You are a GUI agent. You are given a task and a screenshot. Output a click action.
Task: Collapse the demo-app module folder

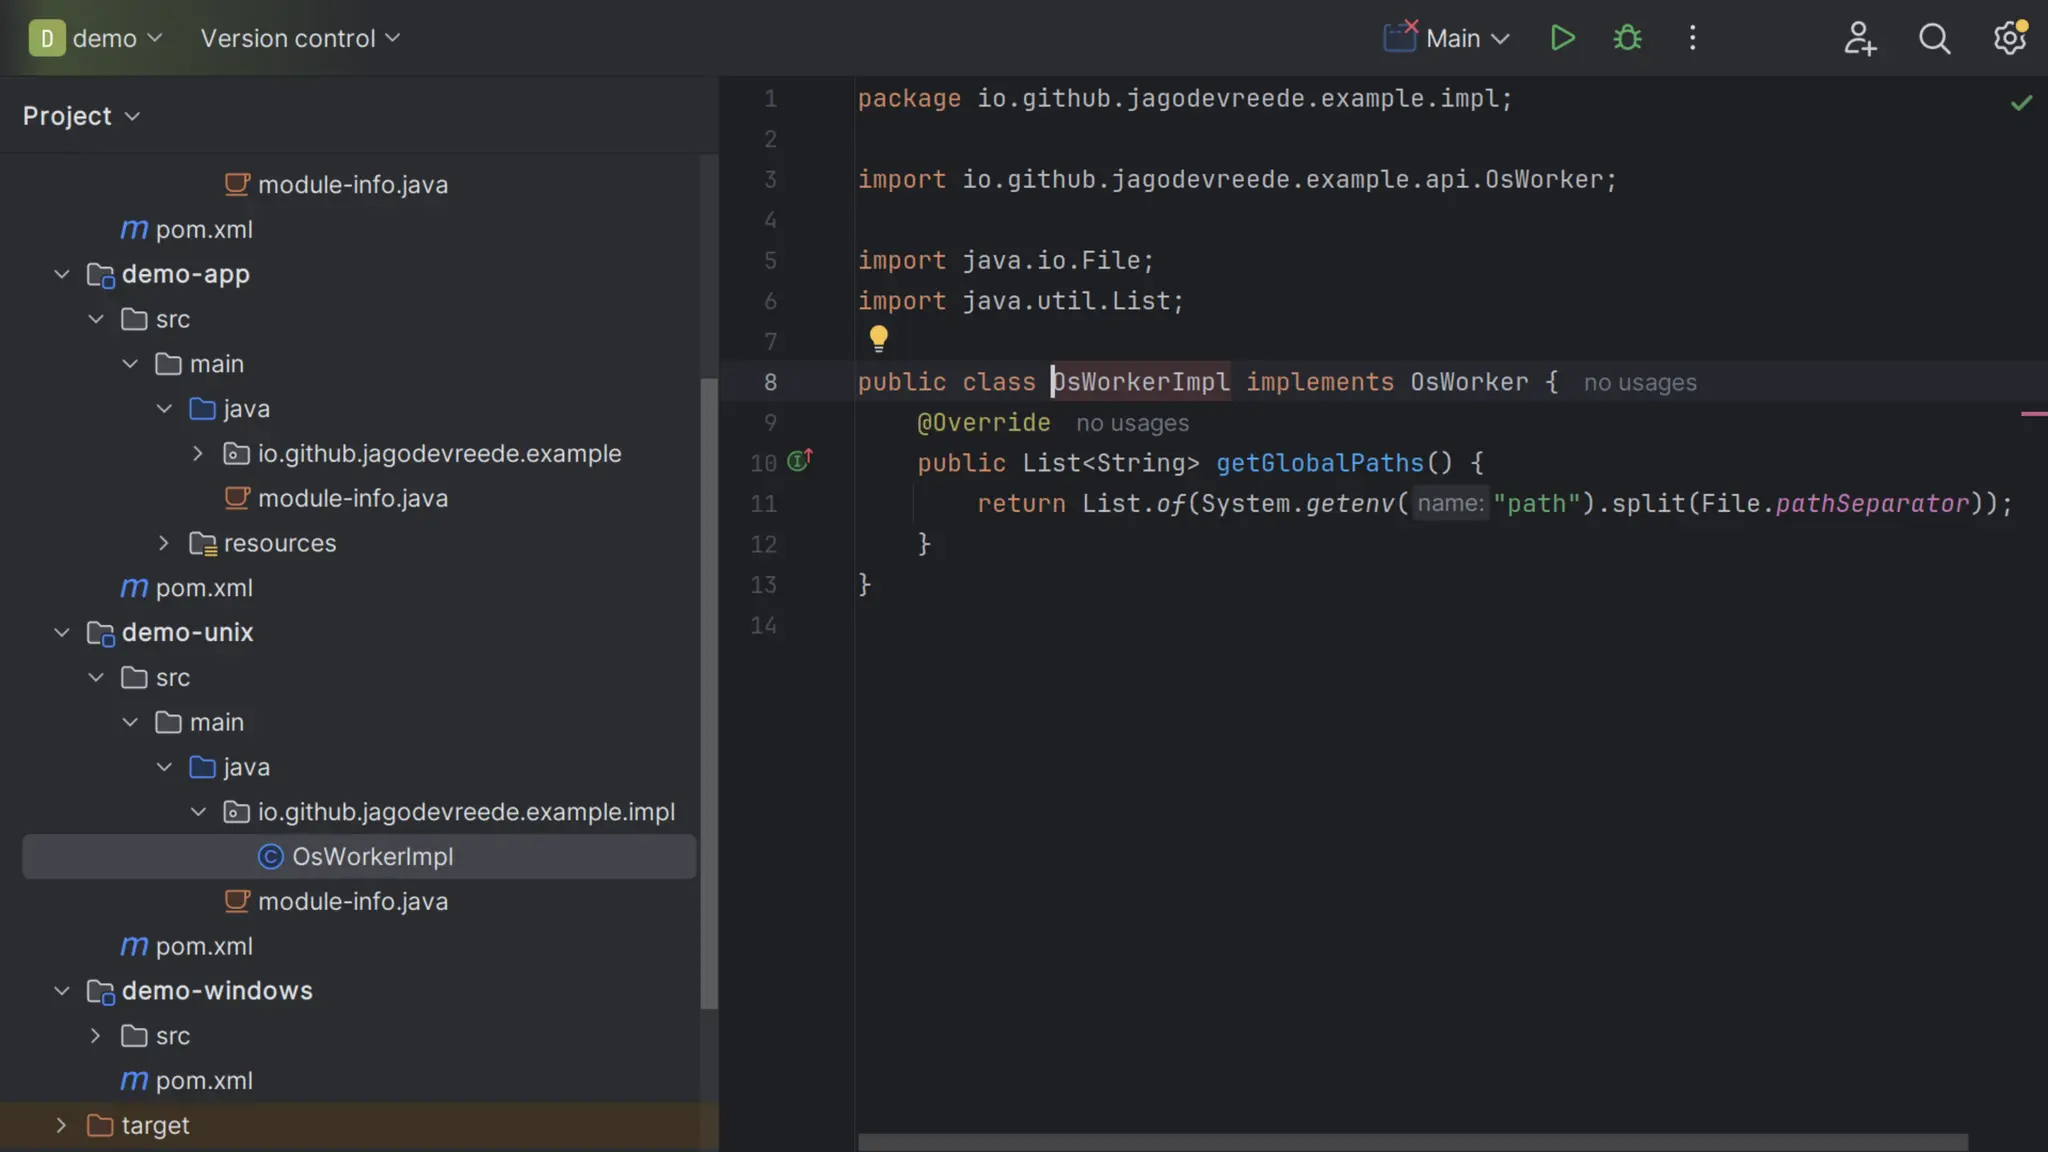(x=62, y=274)
